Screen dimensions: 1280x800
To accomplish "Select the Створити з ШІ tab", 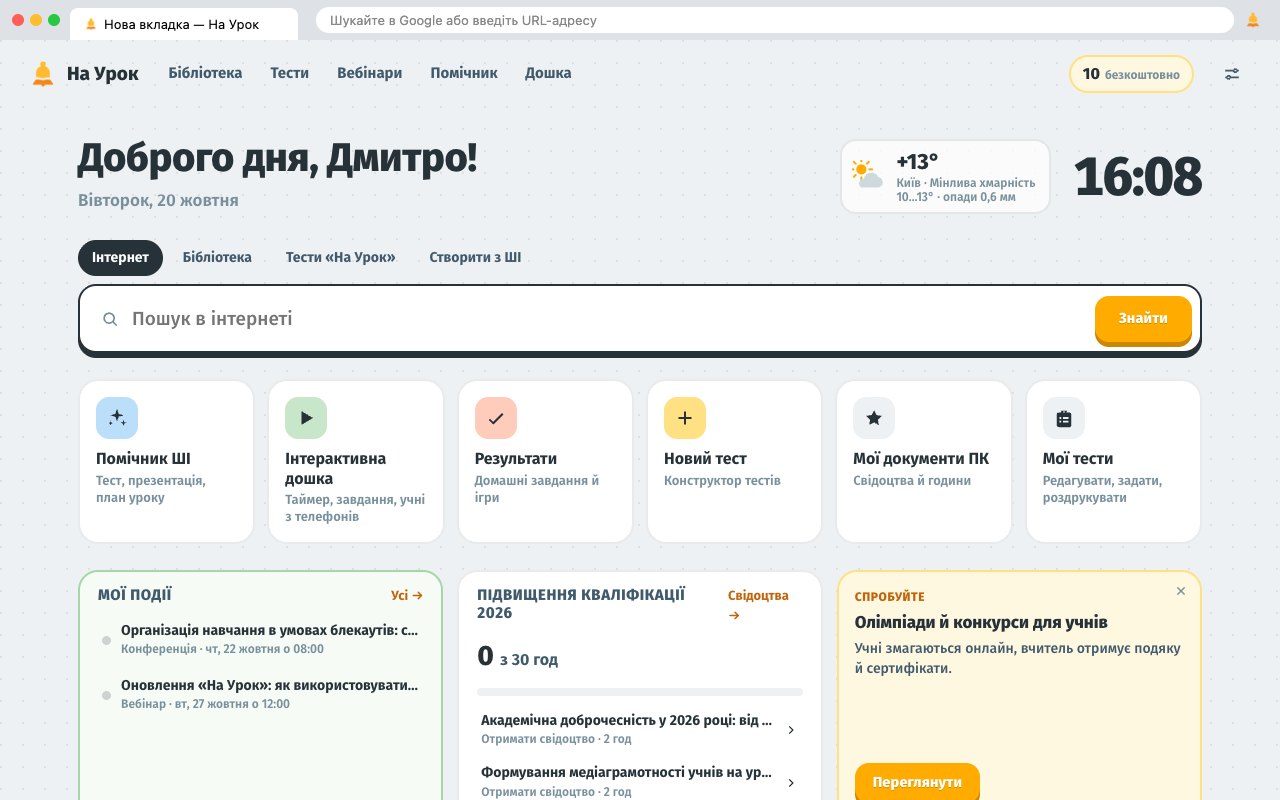I will pyautogui.click(x=475, y=257).
